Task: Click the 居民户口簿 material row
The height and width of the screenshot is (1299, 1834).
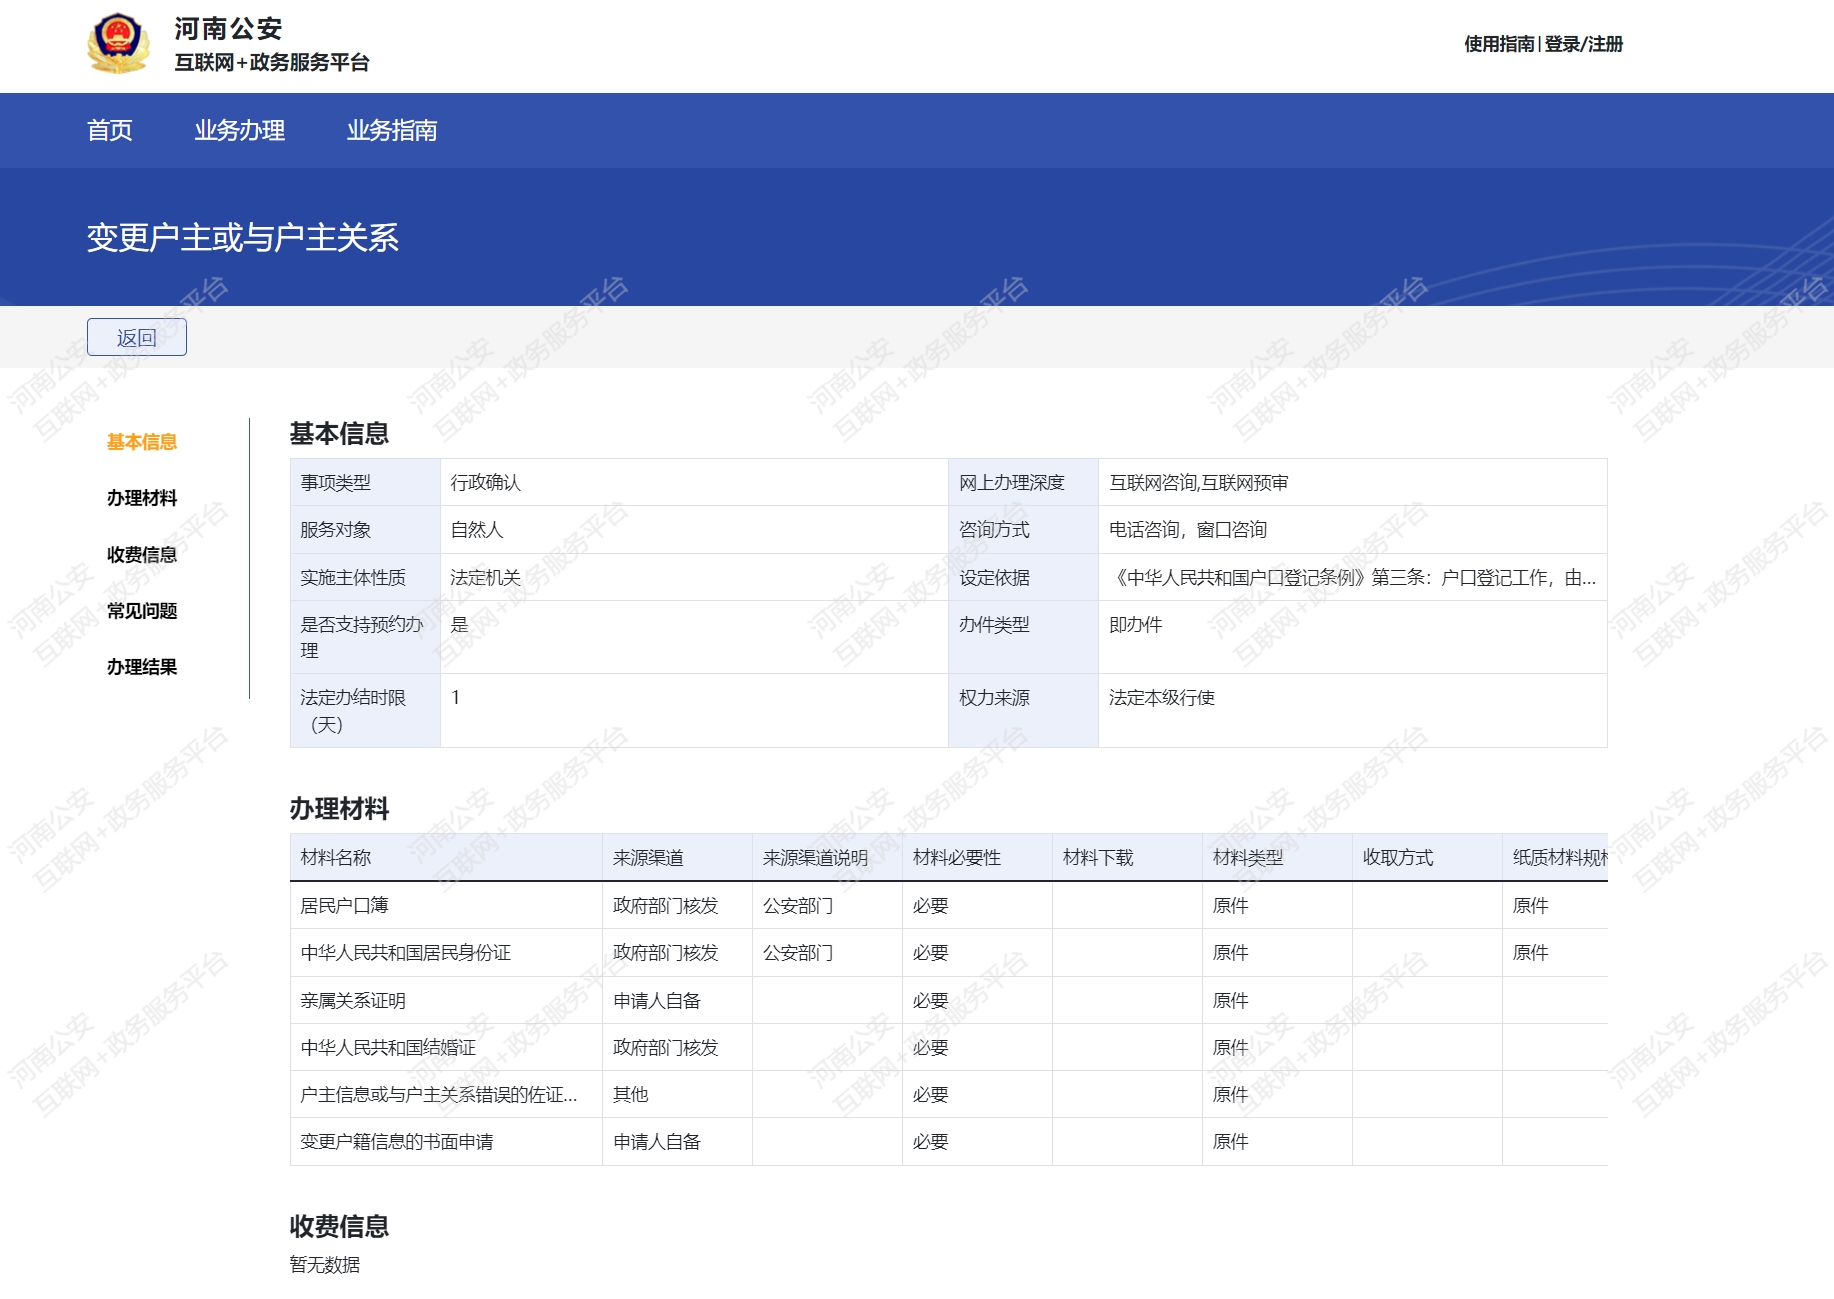Action: click(344, 906)
